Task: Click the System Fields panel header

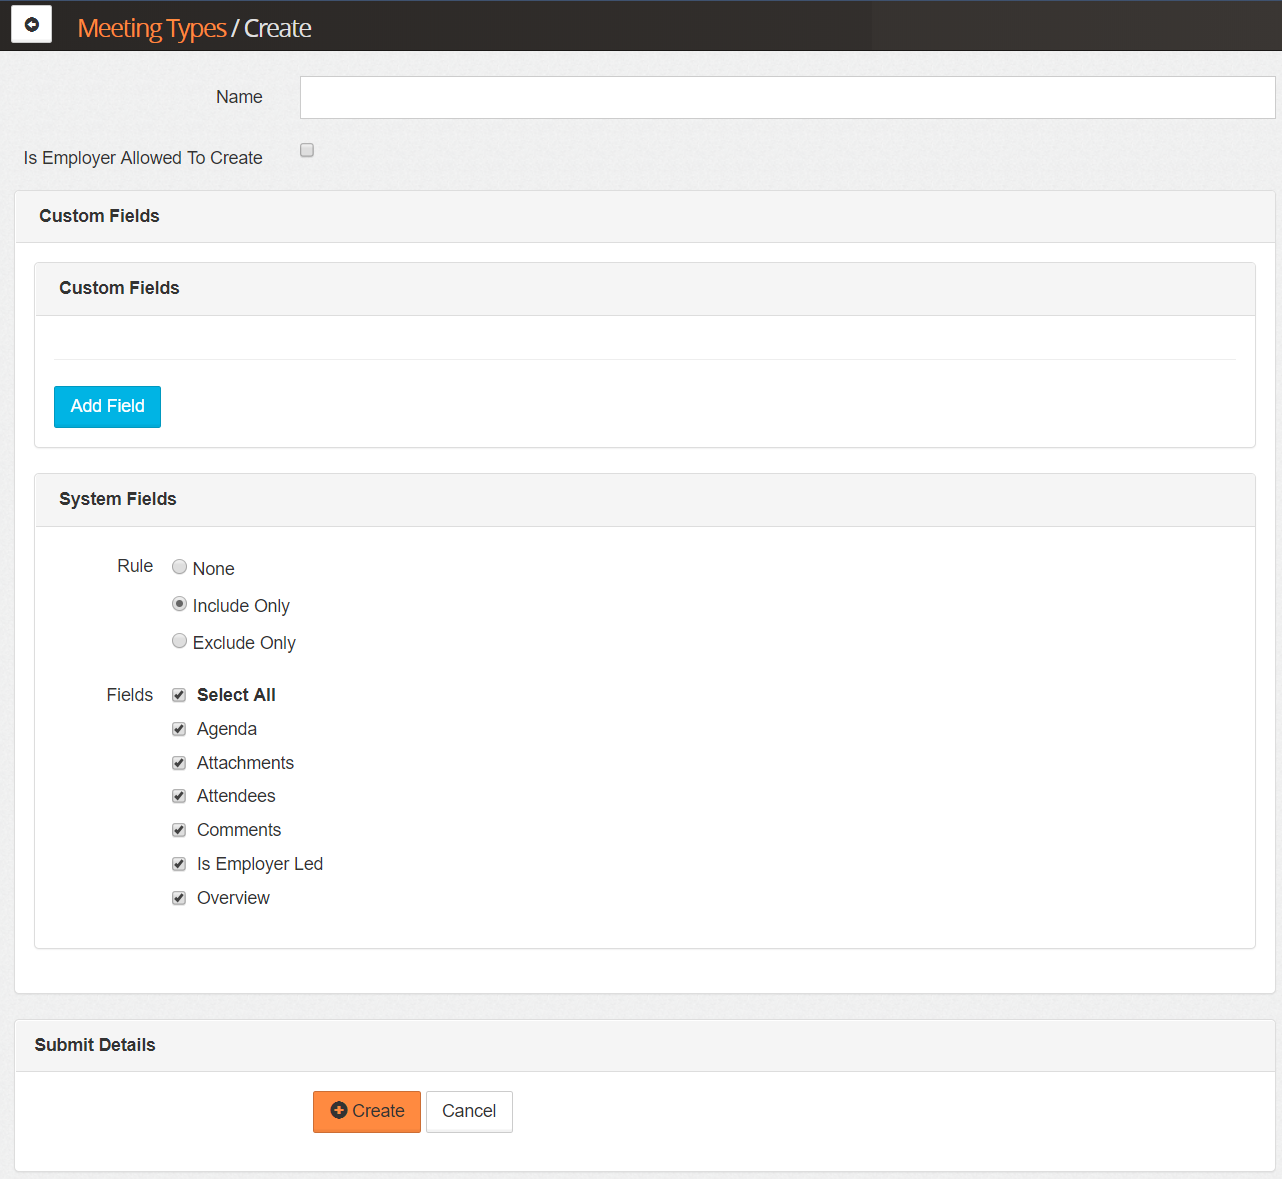Action: 118,499
